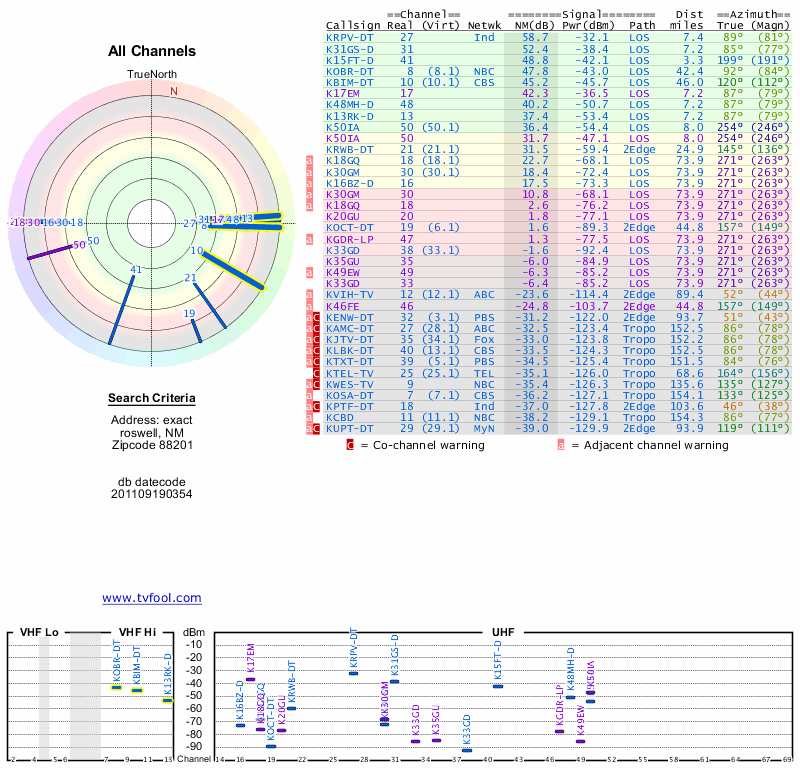
Task: Click the red co-channel warning legend icon
Action: [350, 445]
